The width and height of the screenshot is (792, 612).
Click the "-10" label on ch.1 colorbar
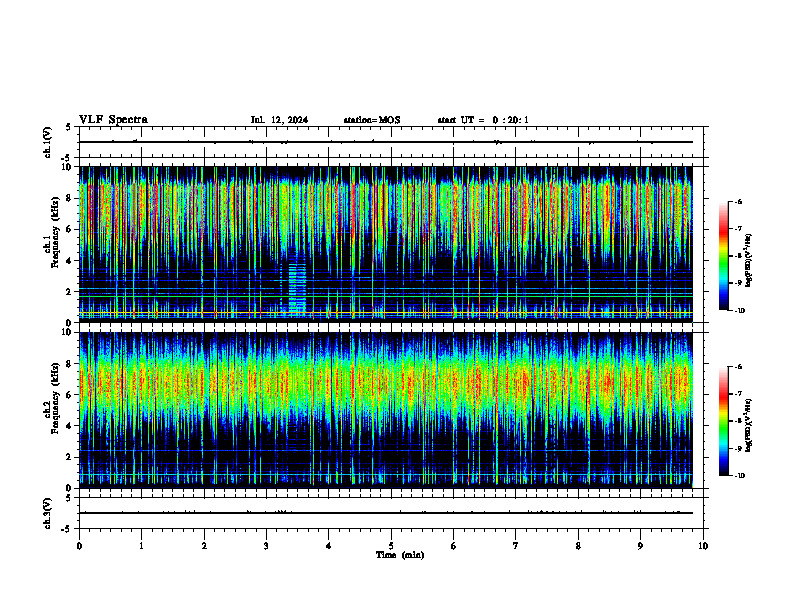pos(739,311)
